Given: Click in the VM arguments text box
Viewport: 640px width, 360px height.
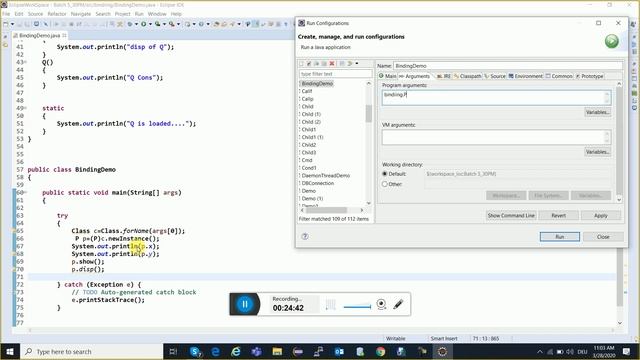Looking at the screenshot, I should 496,138.
